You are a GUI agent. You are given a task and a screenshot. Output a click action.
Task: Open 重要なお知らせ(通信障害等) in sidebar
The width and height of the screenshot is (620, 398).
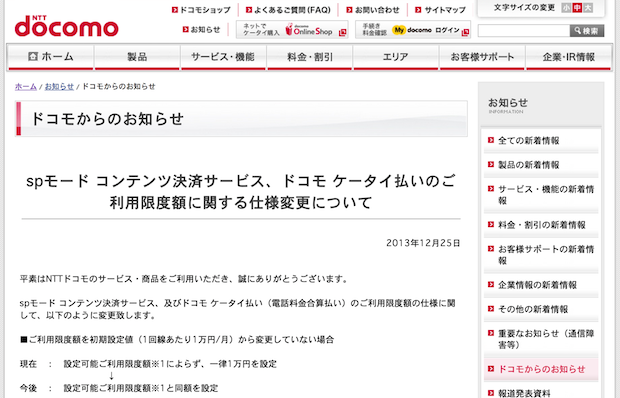541,339
